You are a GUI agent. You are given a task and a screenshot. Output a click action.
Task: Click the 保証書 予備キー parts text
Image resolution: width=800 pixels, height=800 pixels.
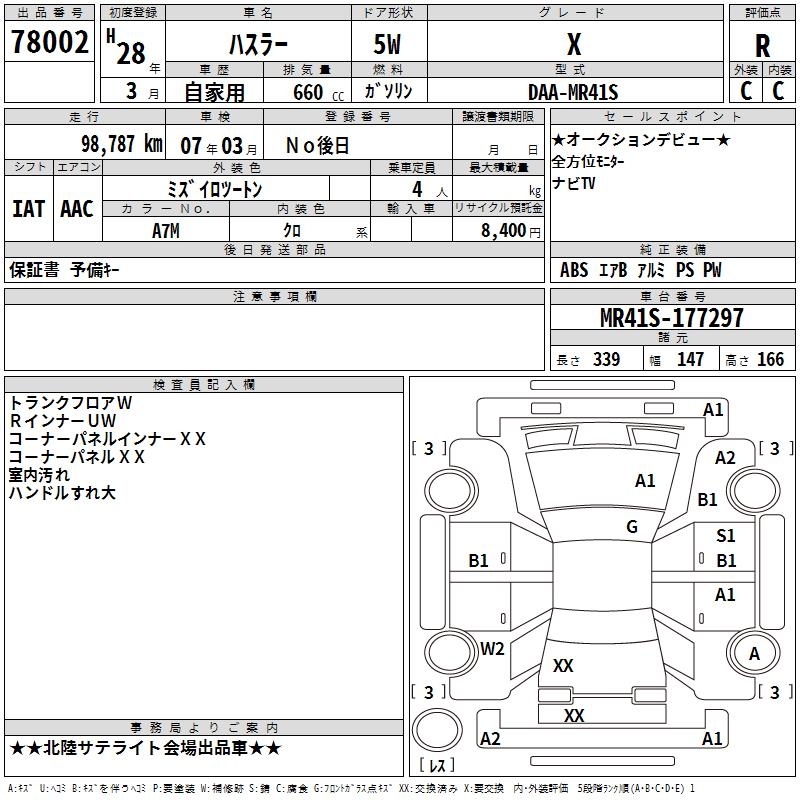(64, 270)
